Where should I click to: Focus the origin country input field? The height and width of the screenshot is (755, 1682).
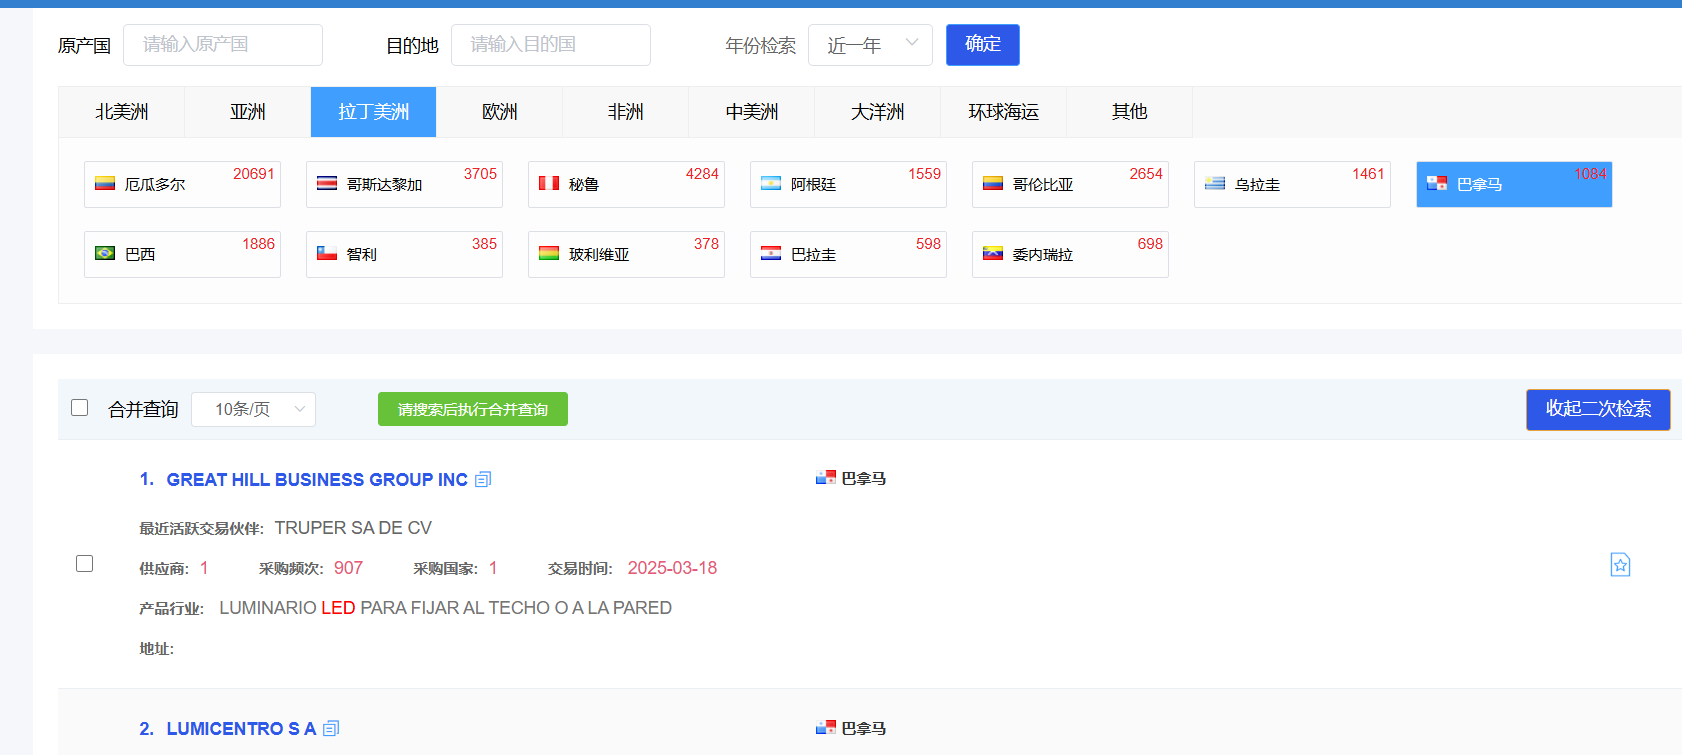222,45
